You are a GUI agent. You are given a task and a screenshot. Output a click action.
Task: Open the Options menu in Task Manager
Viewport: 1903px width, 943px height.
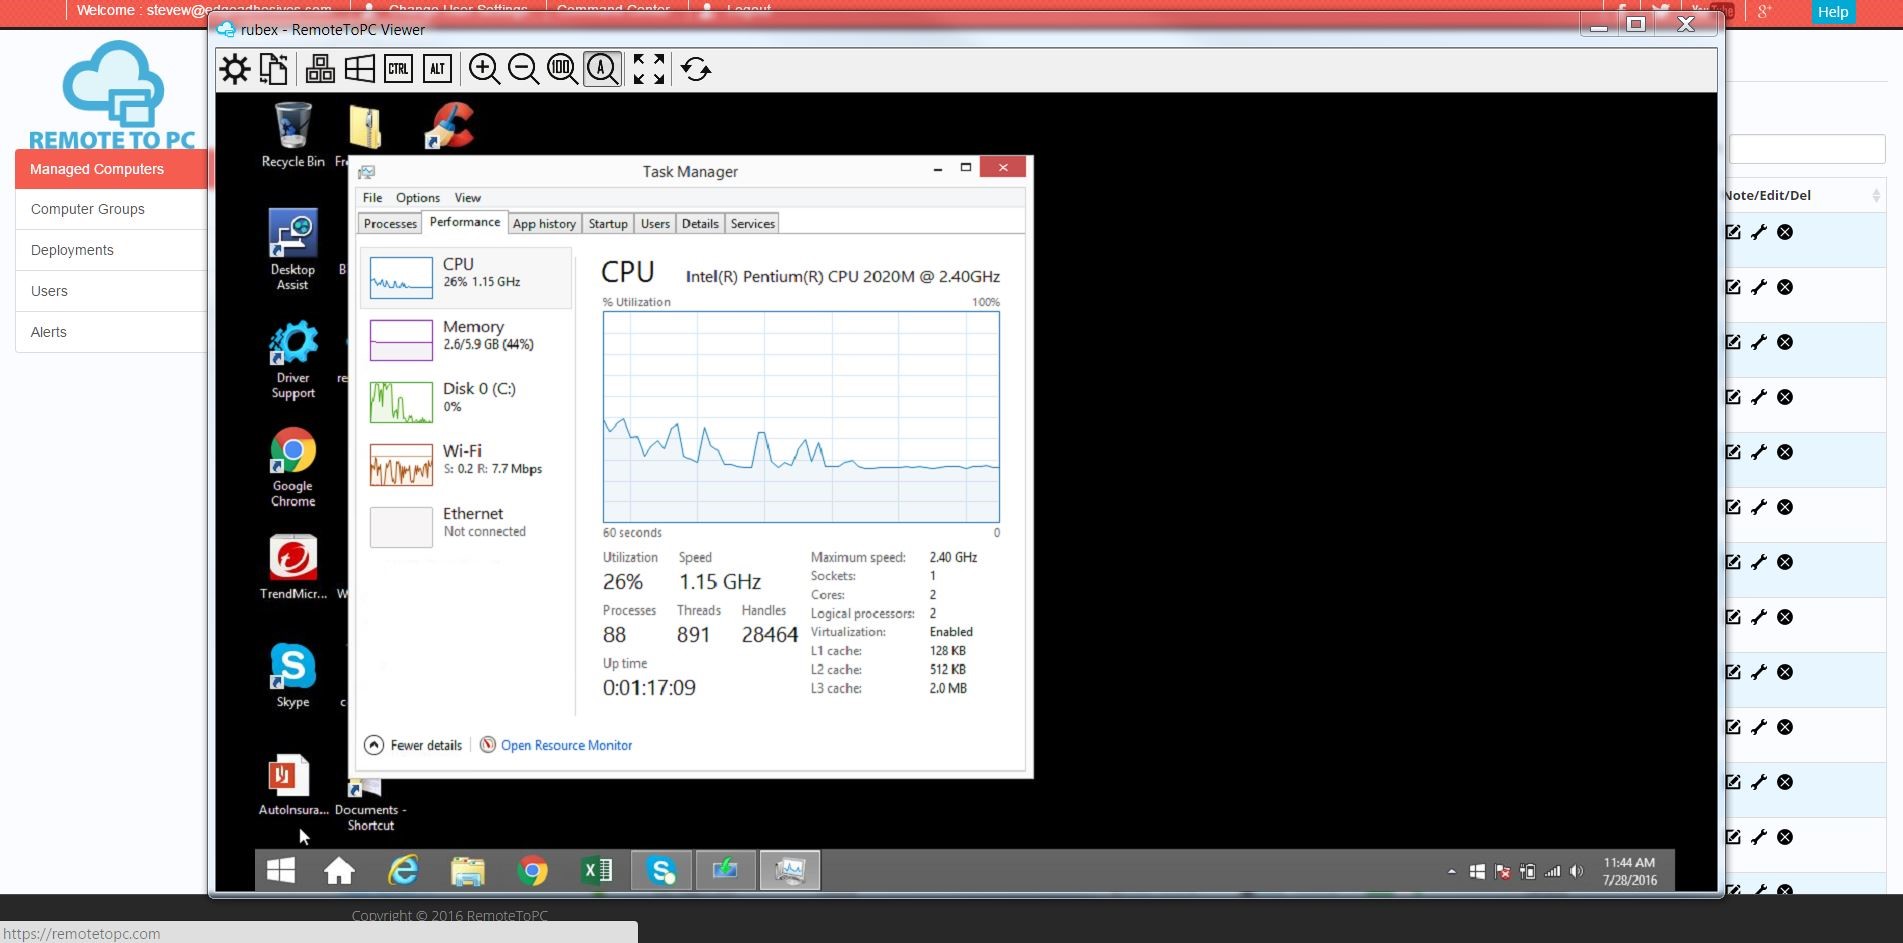417,198
